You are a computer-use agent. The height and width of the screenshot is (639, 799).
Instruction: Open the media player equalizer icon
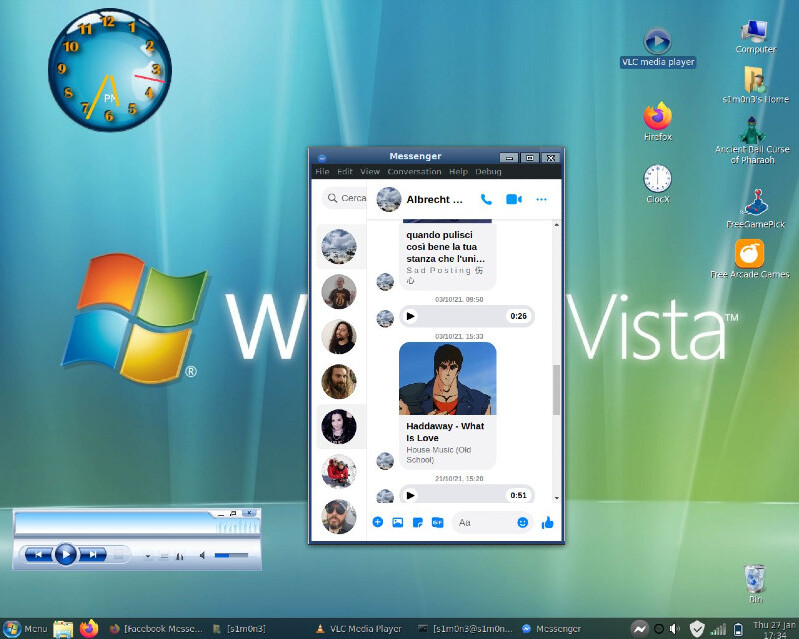pyautogui.click(x=179, y=556)
